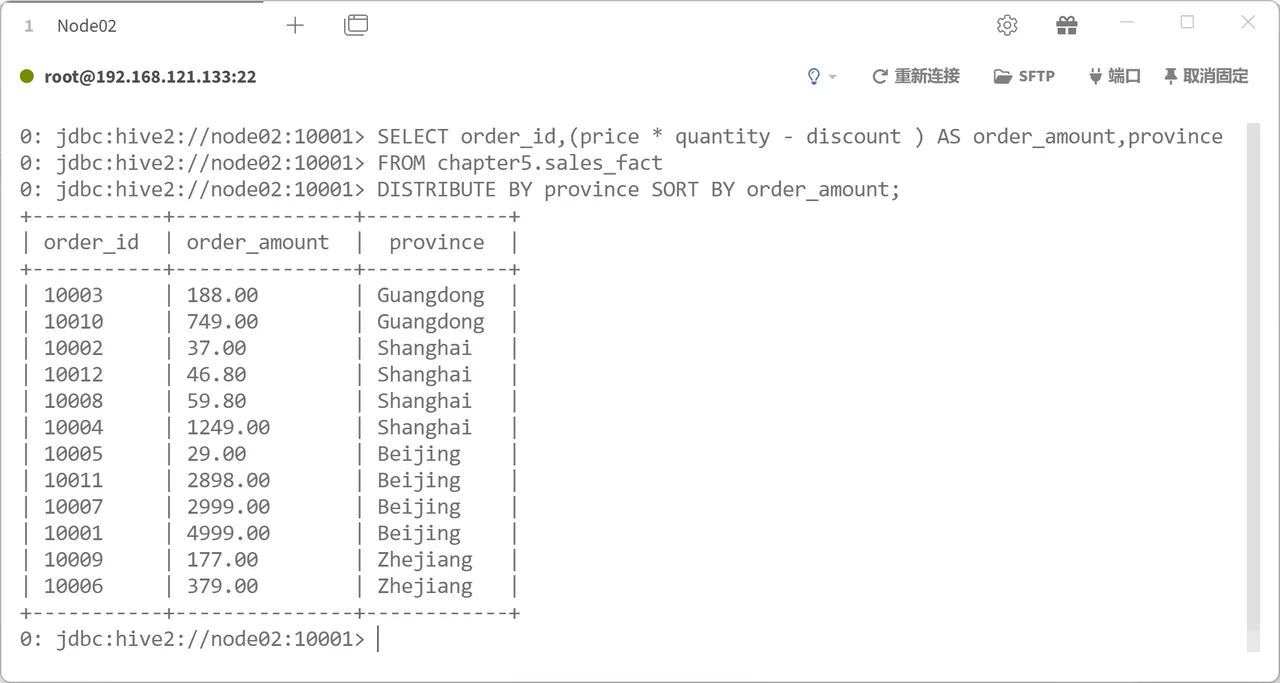Click the lightbulb hints icon

coord(814,76)
